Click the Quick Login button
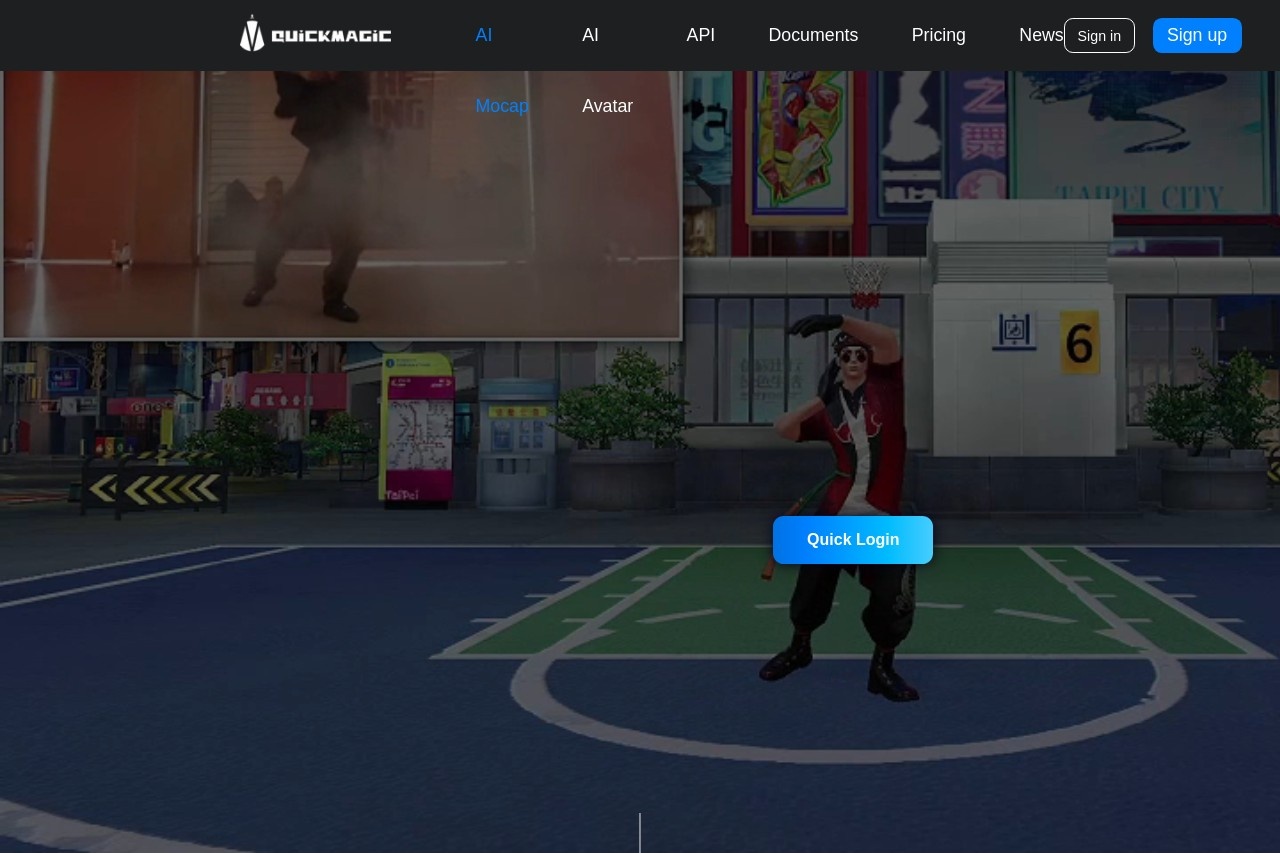Screen dimensions: 1280x853 pos(853,540)
